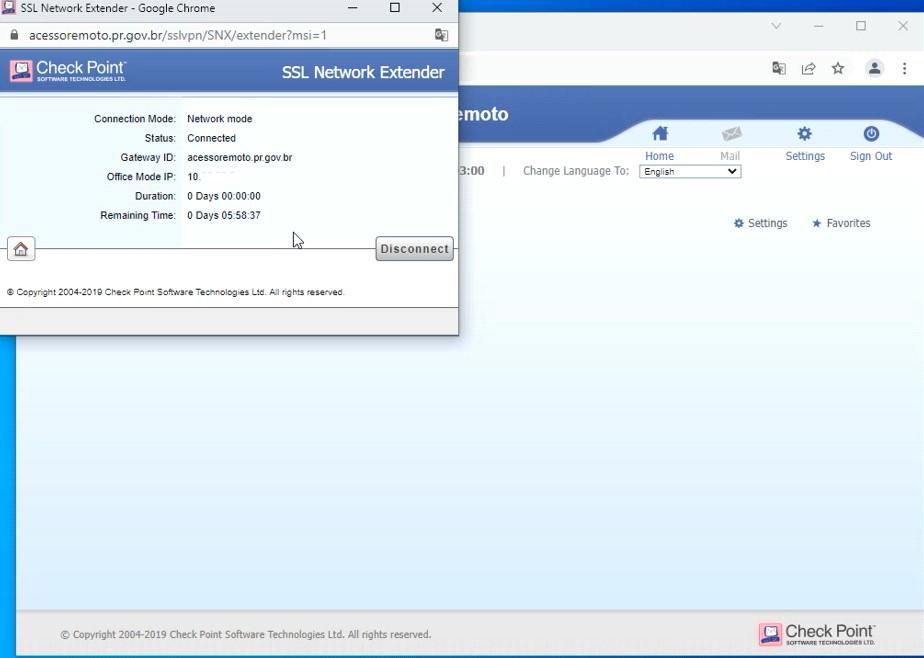Image resolution: width=924 pixels, height=658 pixels.
Task: Open the Mail tab in the portal
Action: (730, 144)
